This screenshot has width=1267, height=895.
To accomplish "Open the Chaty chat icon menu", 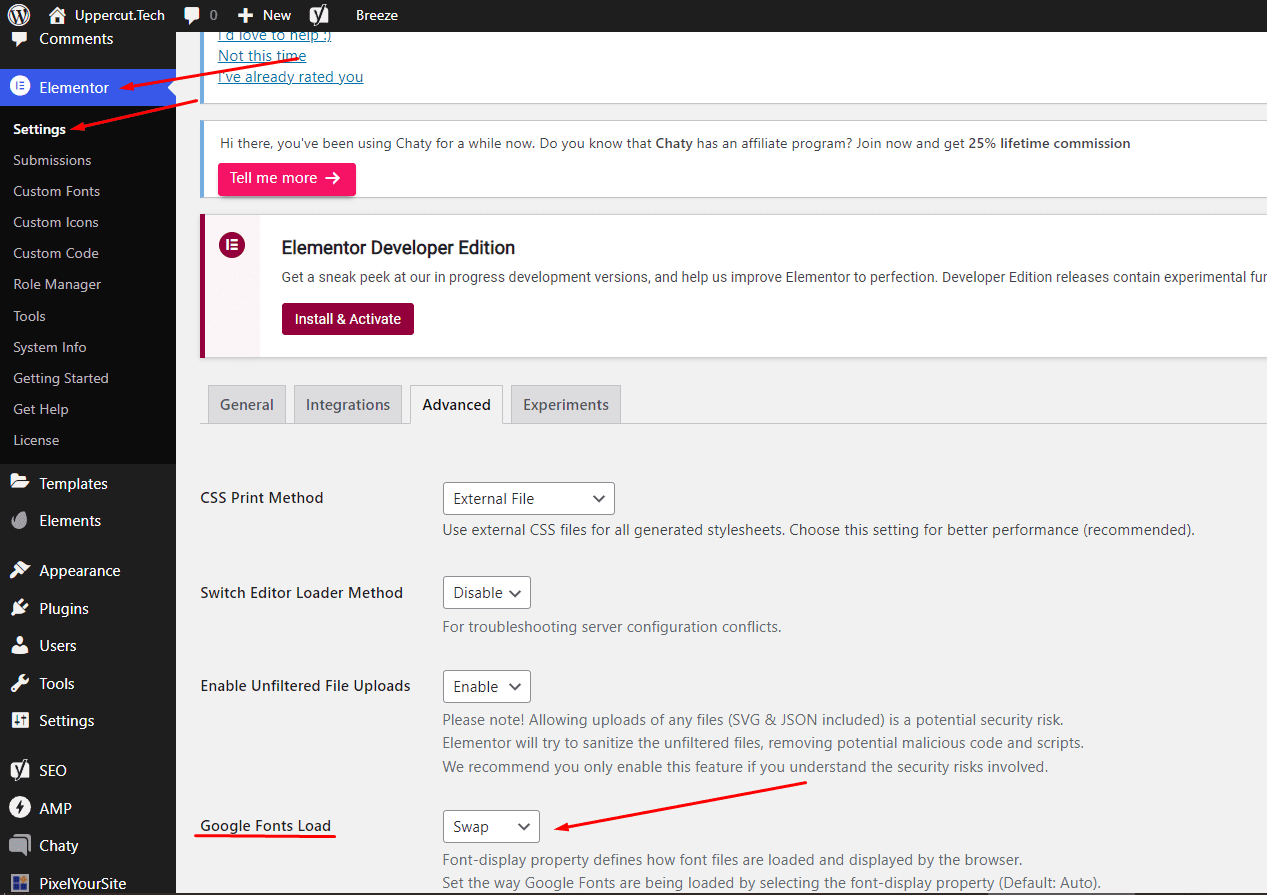I will (x=20, y=845).
